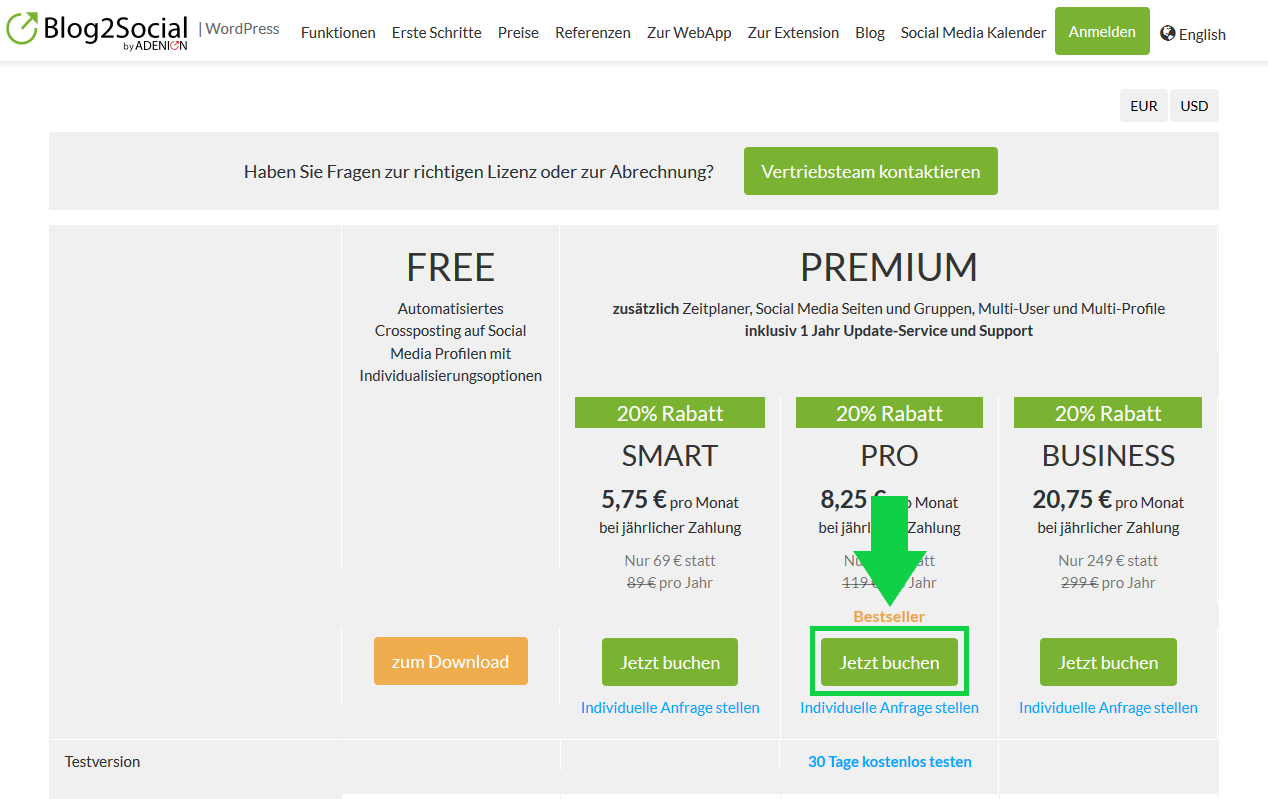The width and height of the screenshot is (1268, 799).
Task: Click the 20,75 € price
Action: click(x=1072, y=499)
